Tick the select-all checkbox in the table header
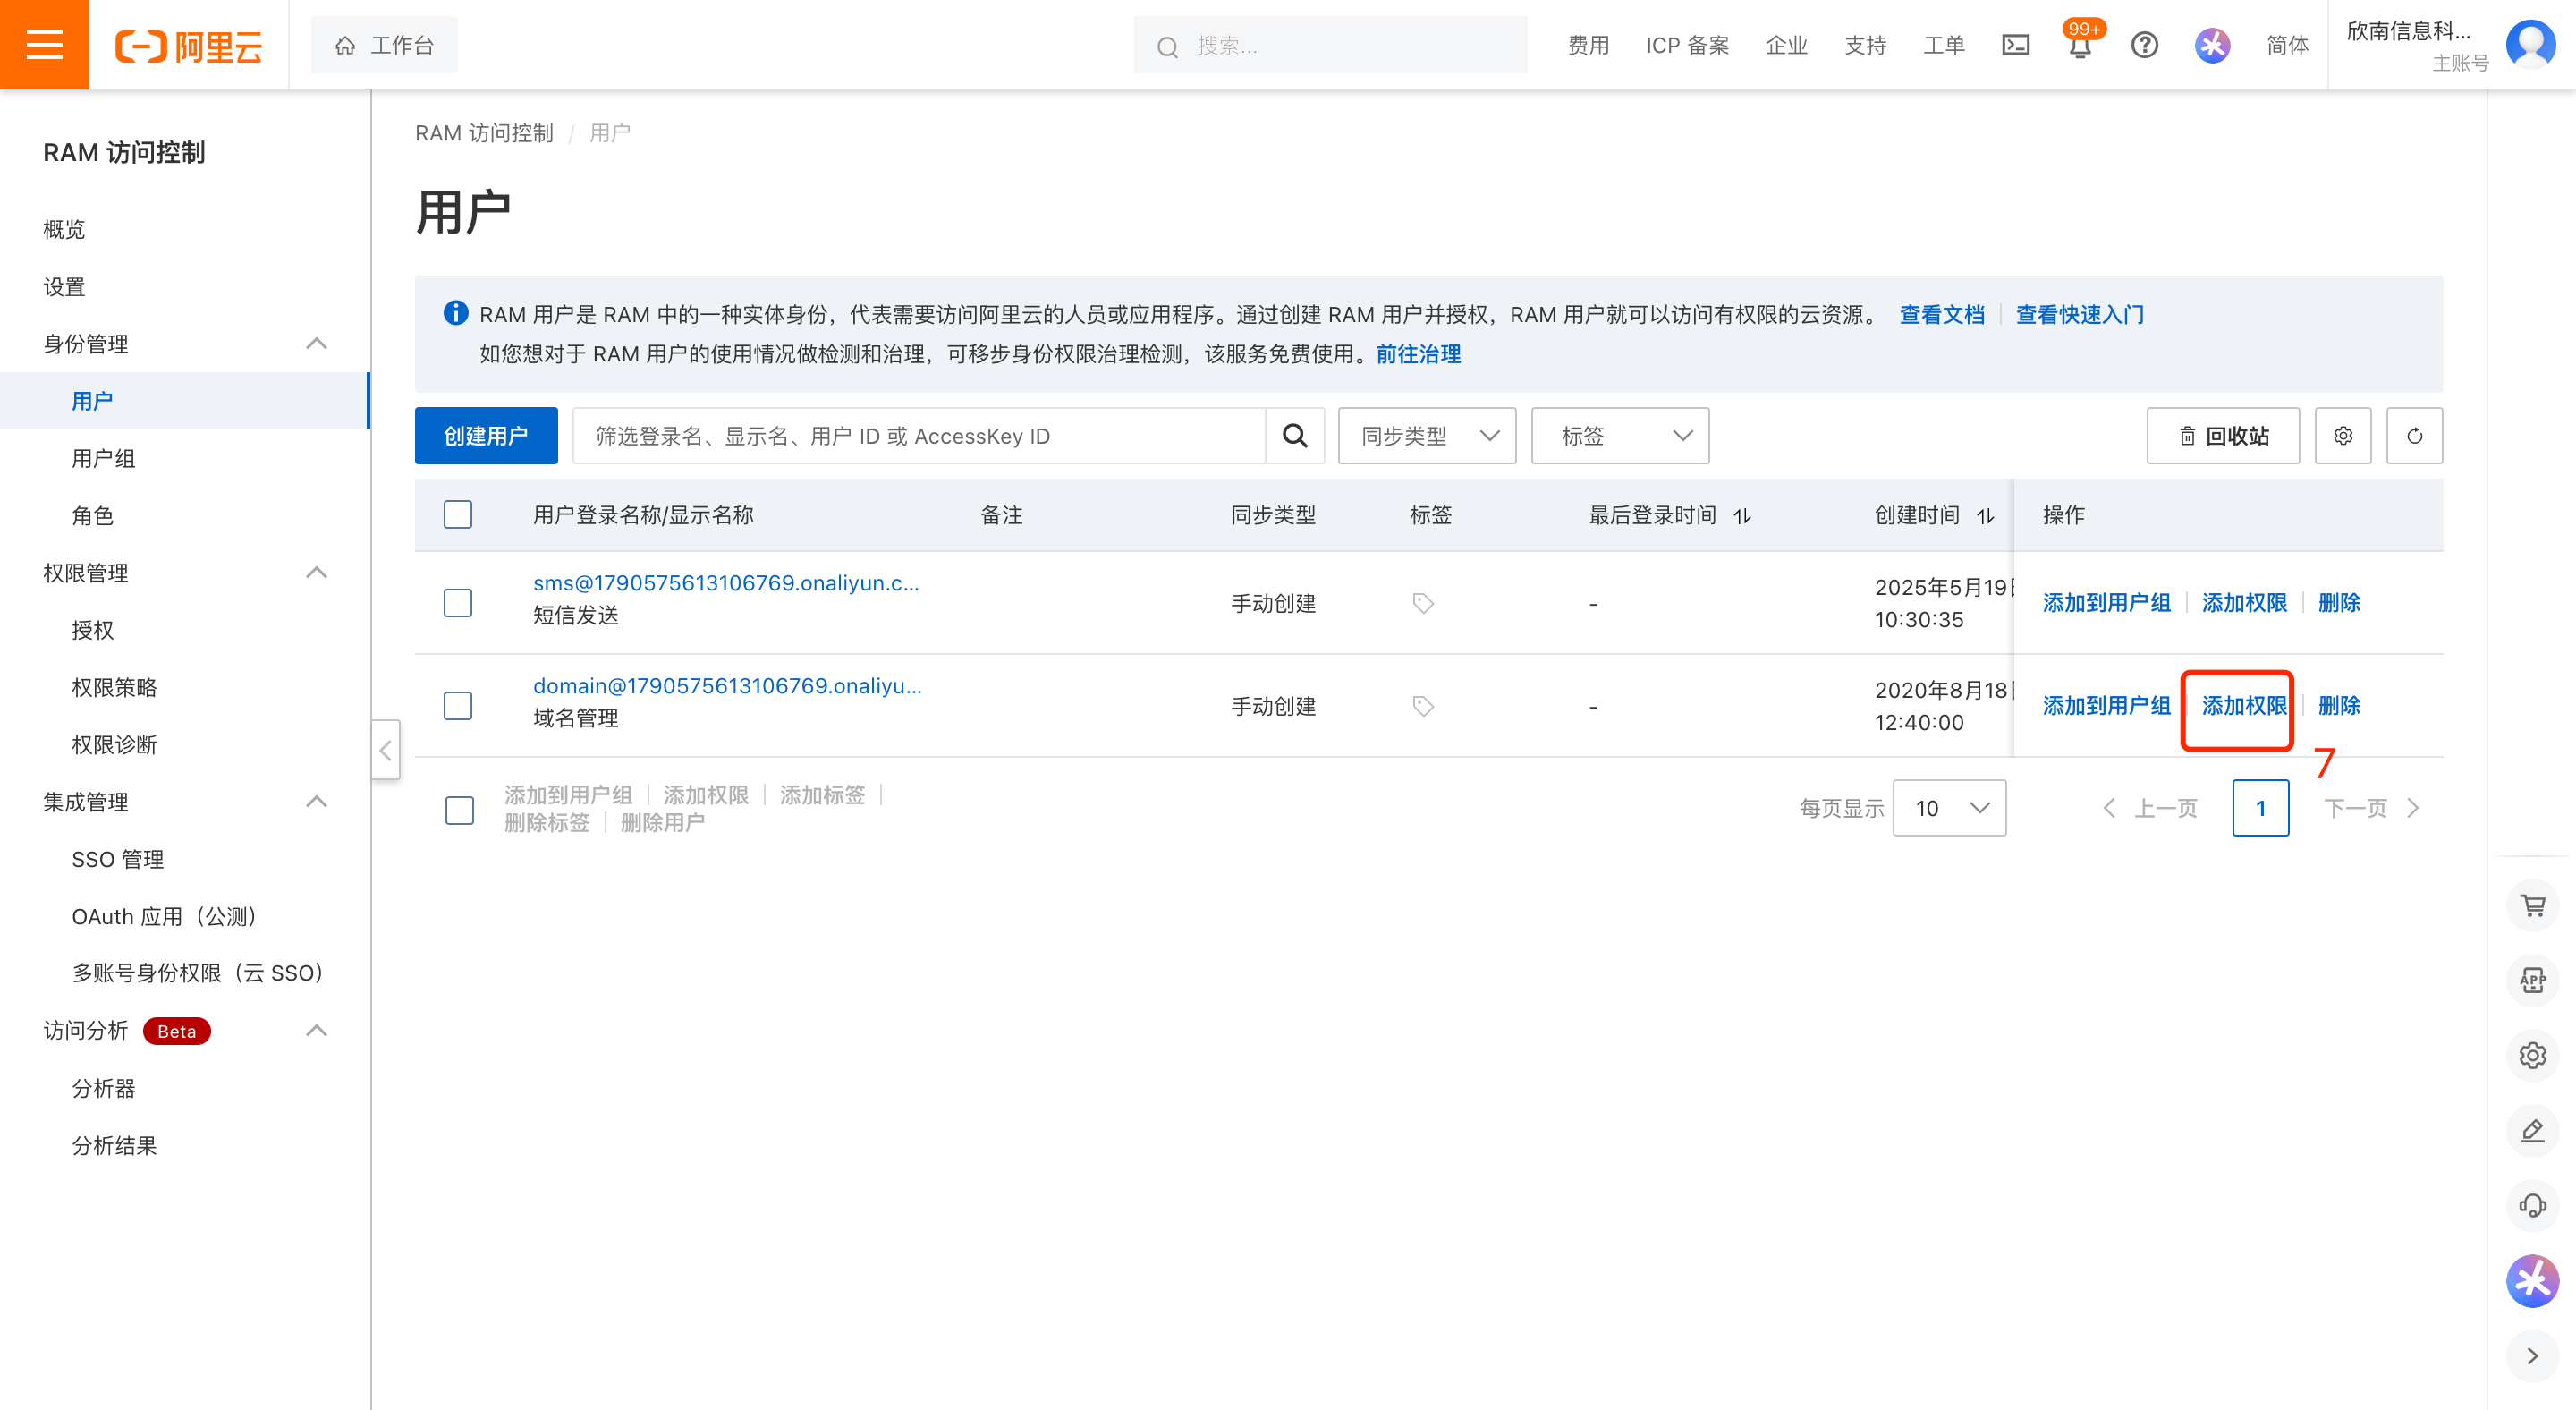2576x1410 pixels. pyautogui.click(x=458, y=515)
